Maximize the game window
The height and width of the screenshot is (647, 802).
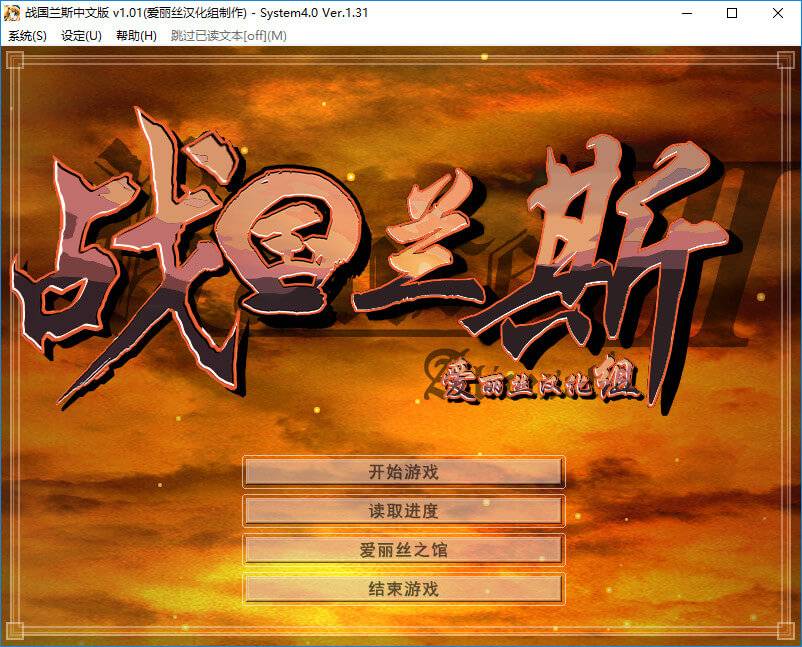coord(732,13)
